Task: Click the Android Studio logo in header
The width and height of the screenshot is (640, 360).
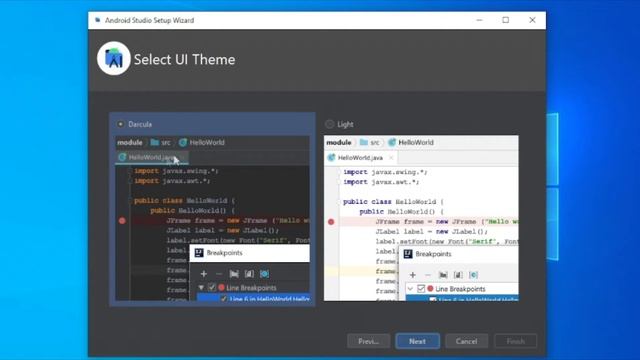Action: tap(114, 58)
